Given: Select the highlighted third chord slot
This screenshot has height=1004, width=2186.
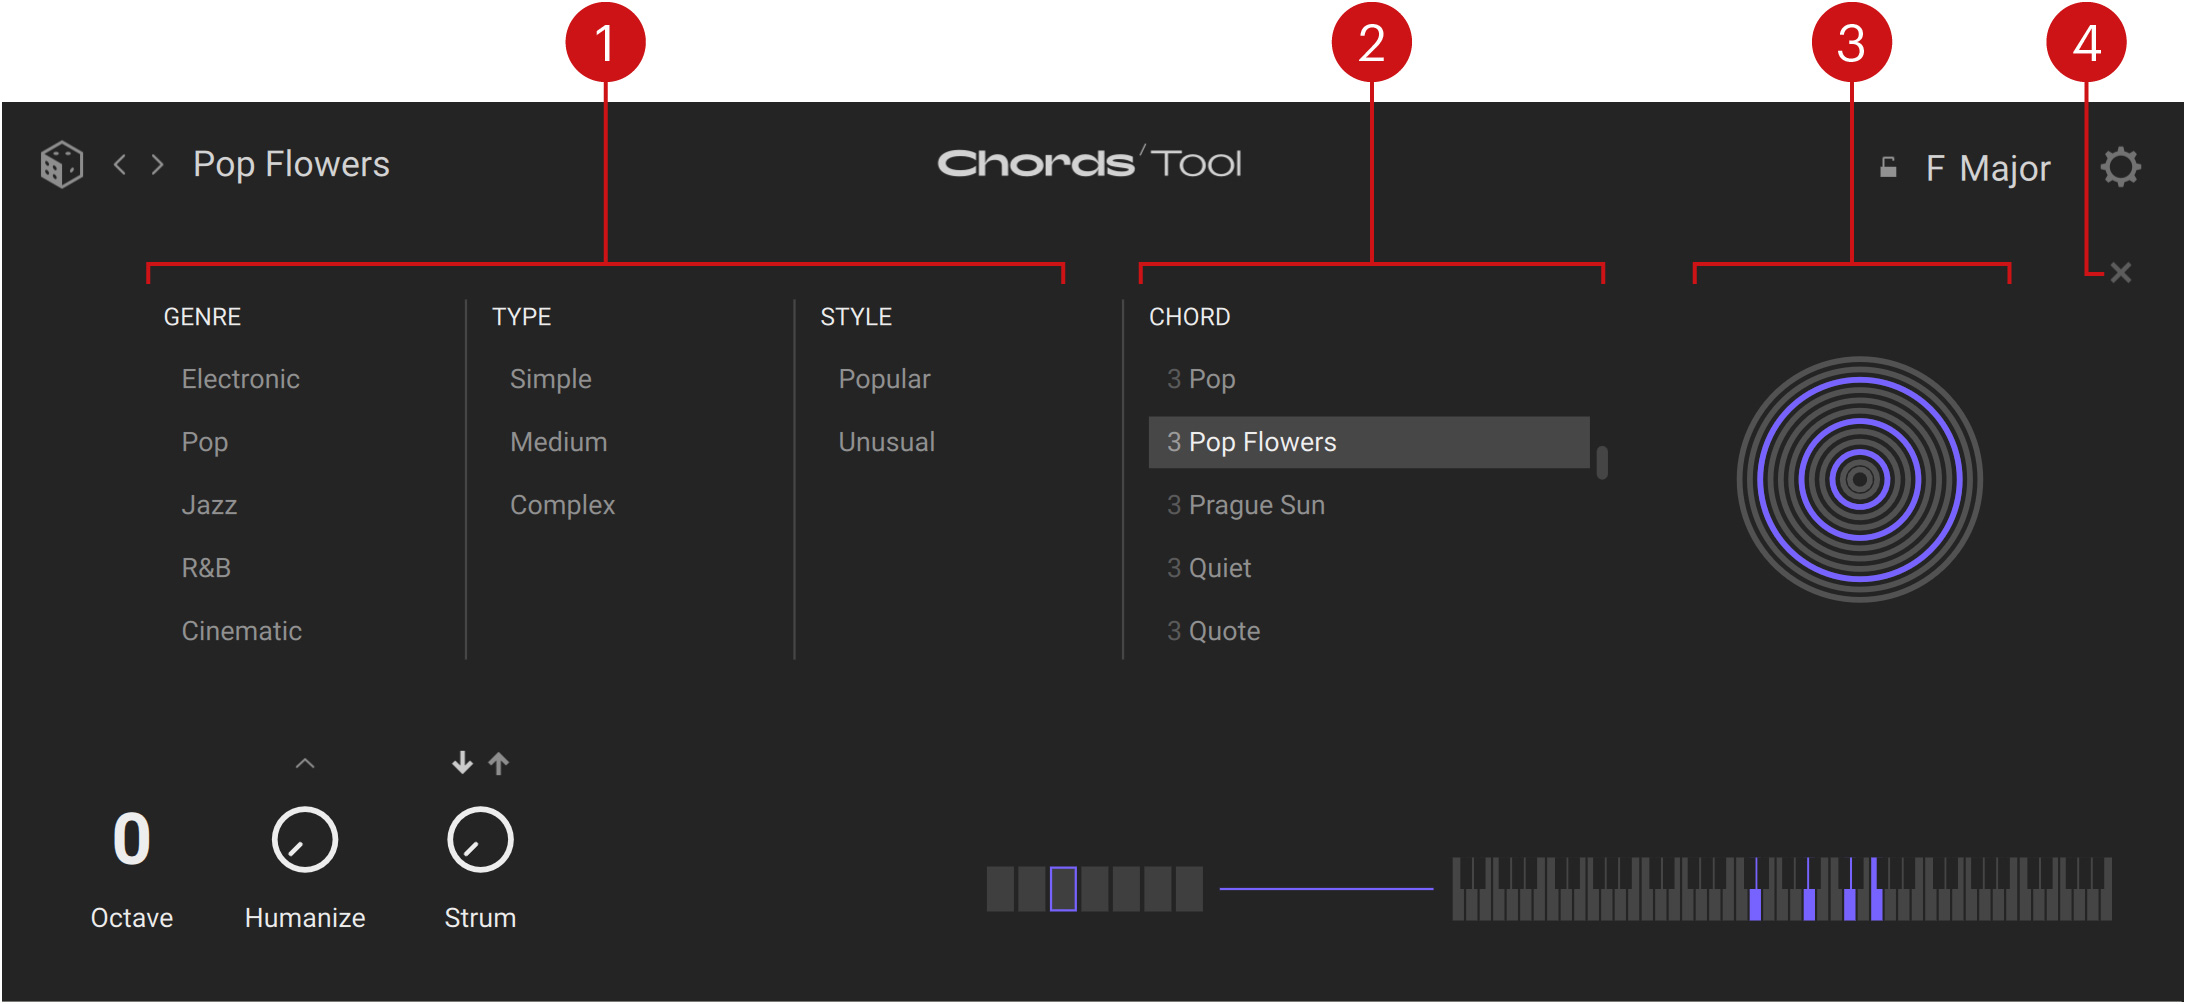Looking at the screenshot, I should 1063,888.
